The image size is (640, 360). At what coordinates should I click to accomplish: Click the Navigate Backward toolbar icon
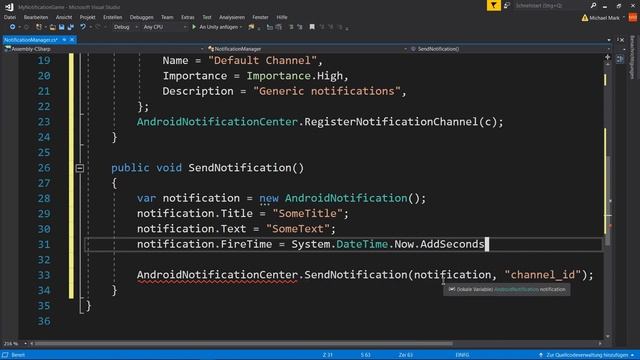pos(12,27)
